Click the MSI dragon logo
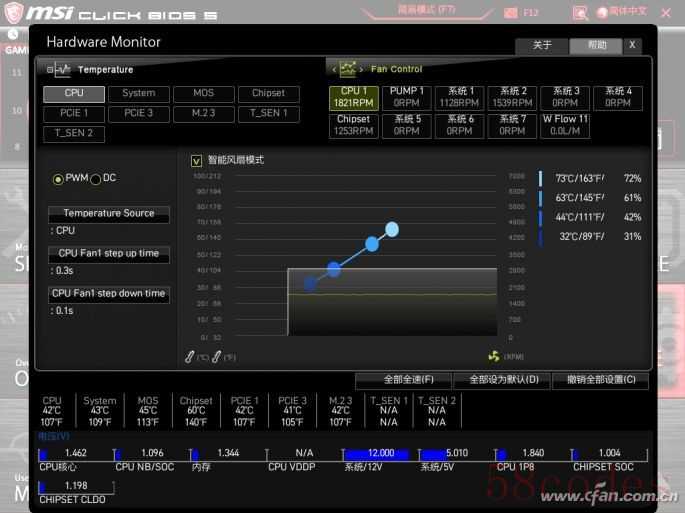Viewport: 685px width, 513px height. tap(18, 14)
